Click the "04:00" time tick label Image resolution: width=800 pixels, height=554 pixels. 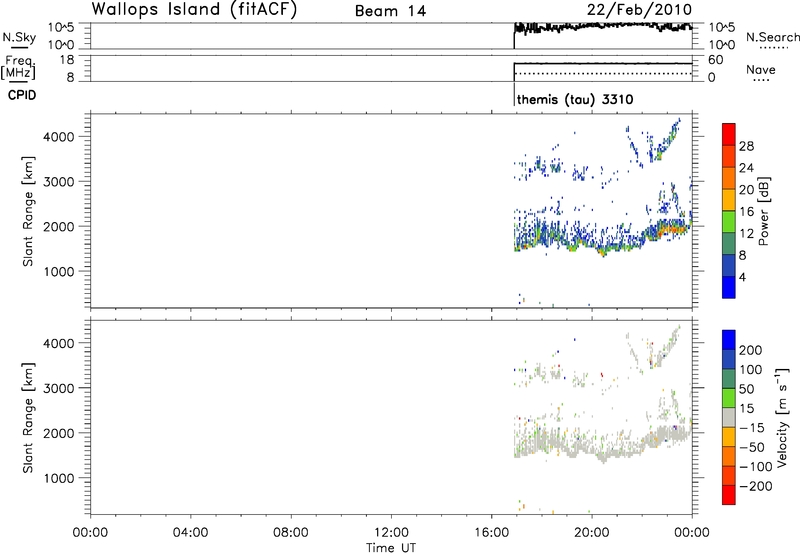[190, 533]
